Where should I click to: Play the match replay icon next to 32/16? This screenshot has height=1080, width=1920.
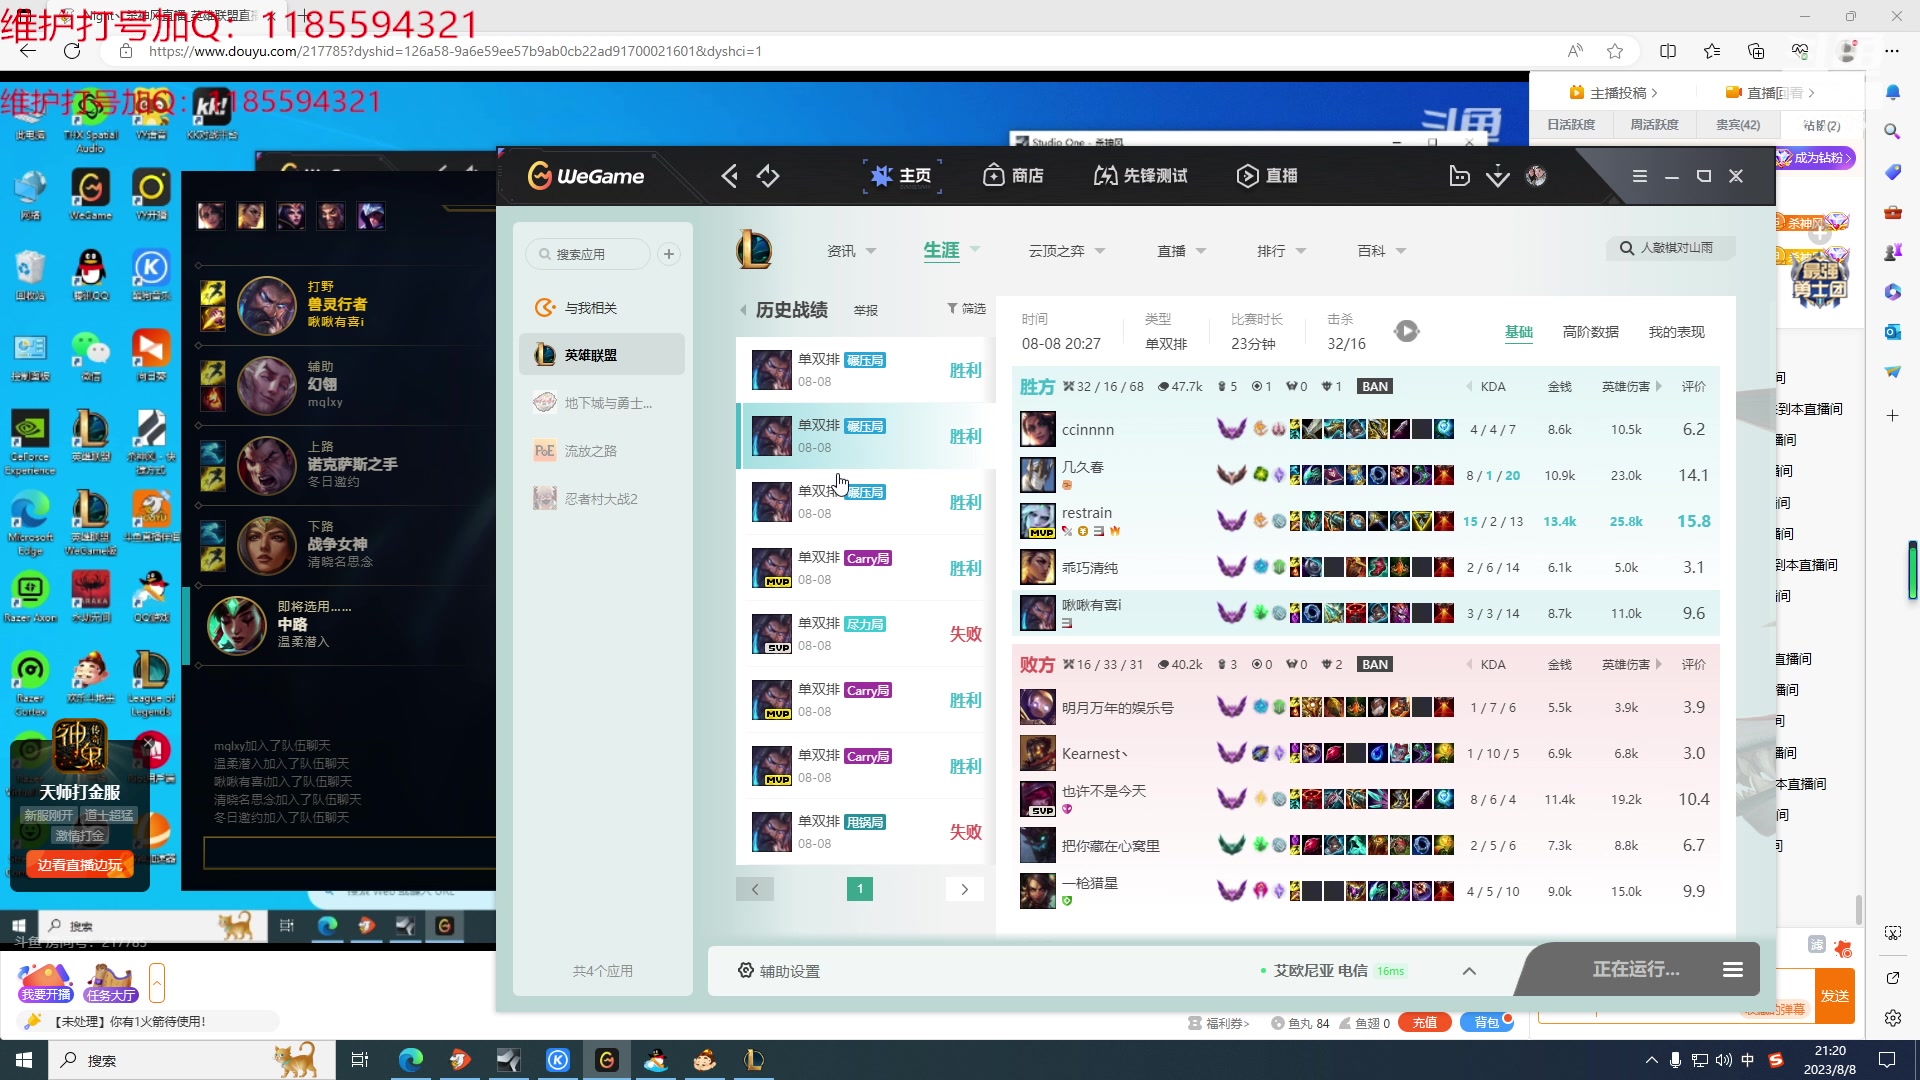(1407, 330)
